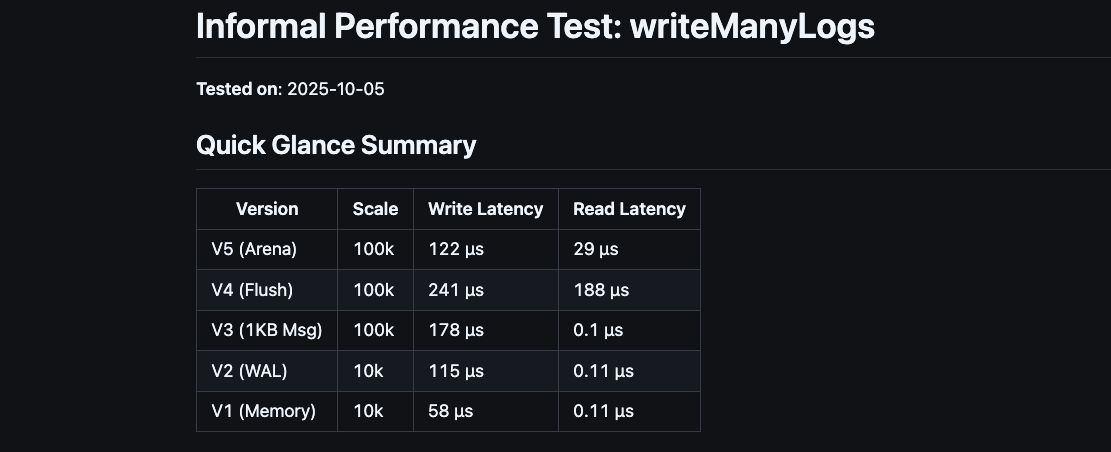Click the 'Version' column header
The height and width of the screenshot is (452, 1111).
pos(267,209)
